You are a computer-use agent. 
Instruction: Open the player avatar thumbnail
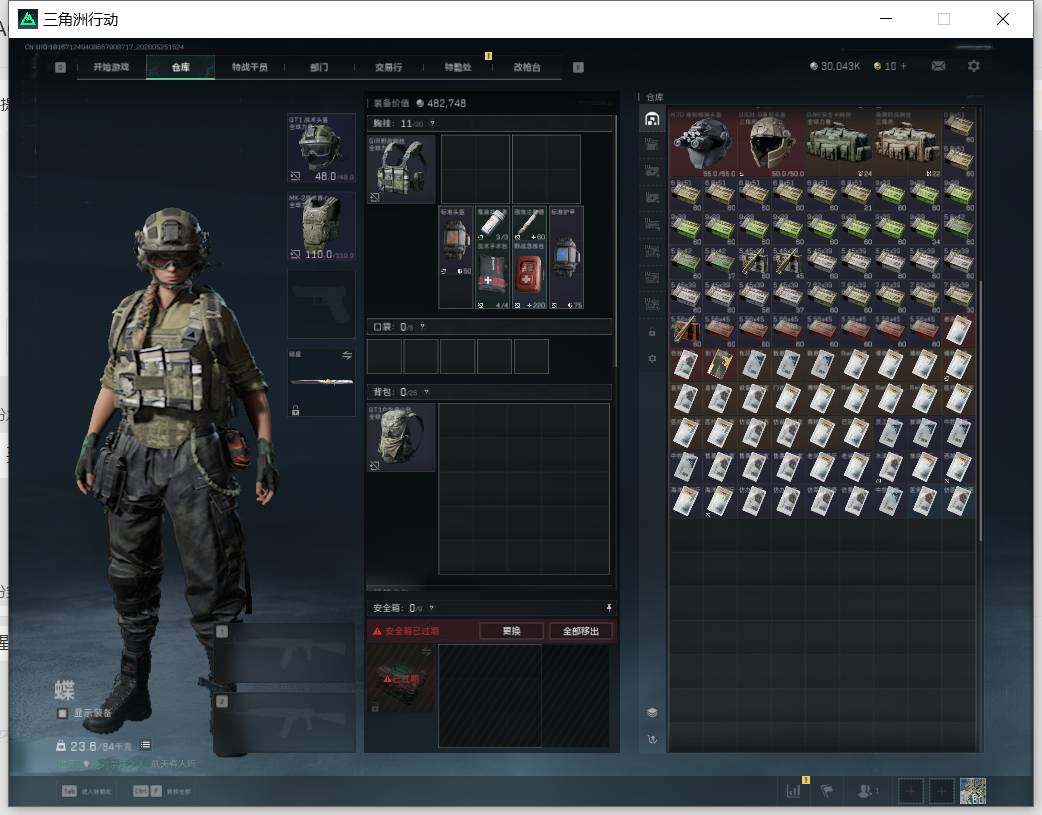(972, 790)
